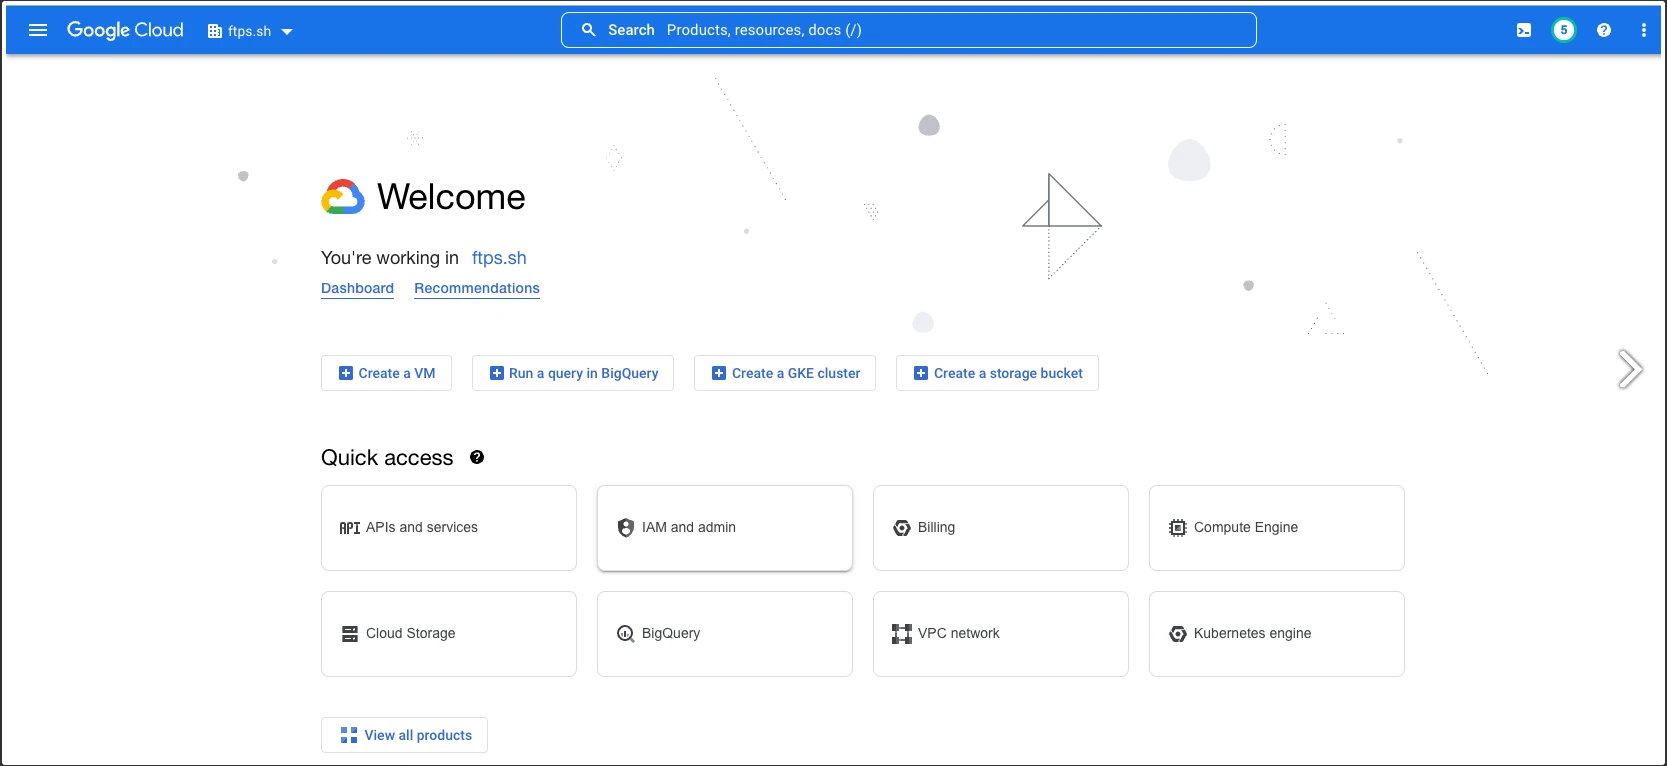Open the Compute Engine chip card
The image size is (1667, 766).
1277,528
